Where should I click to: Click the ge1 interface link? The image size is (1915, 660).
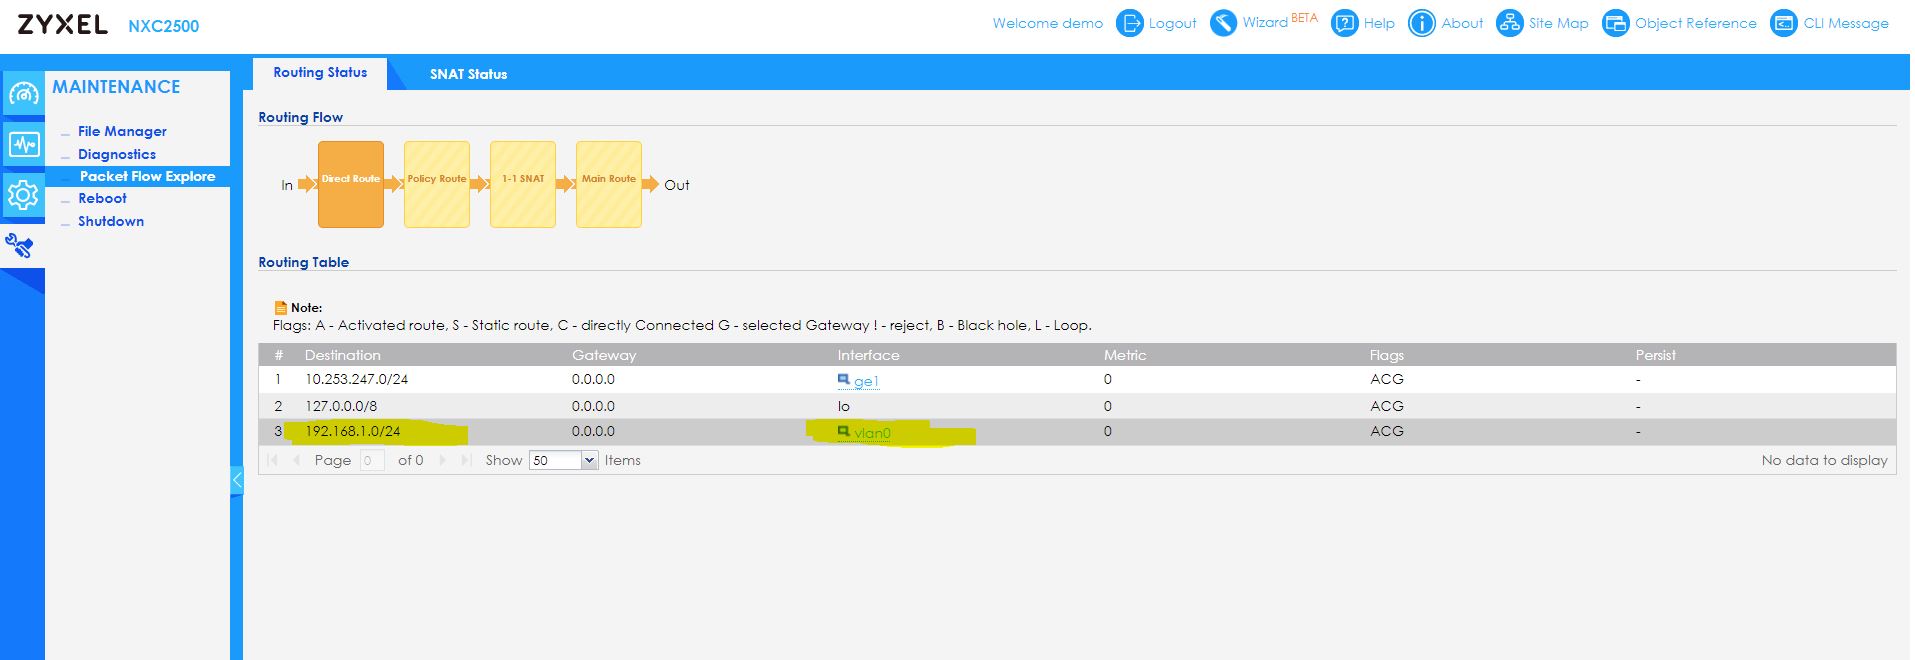pos(866,381)
